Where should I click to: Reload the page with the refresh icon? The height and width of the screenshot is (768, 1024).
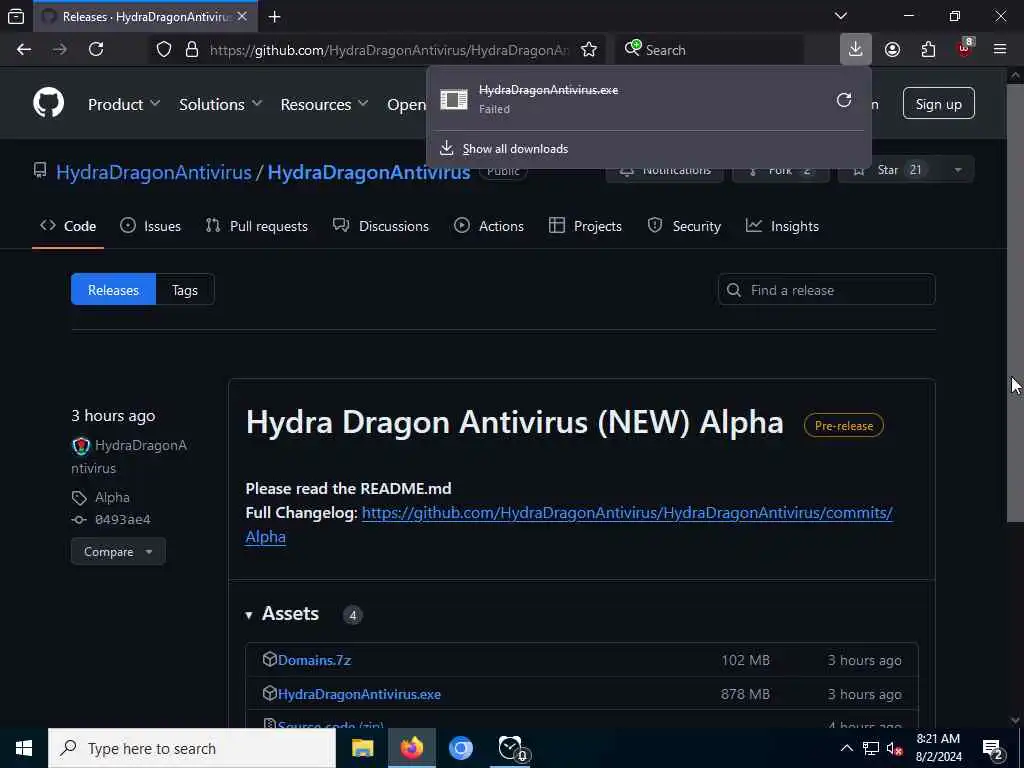96,50
